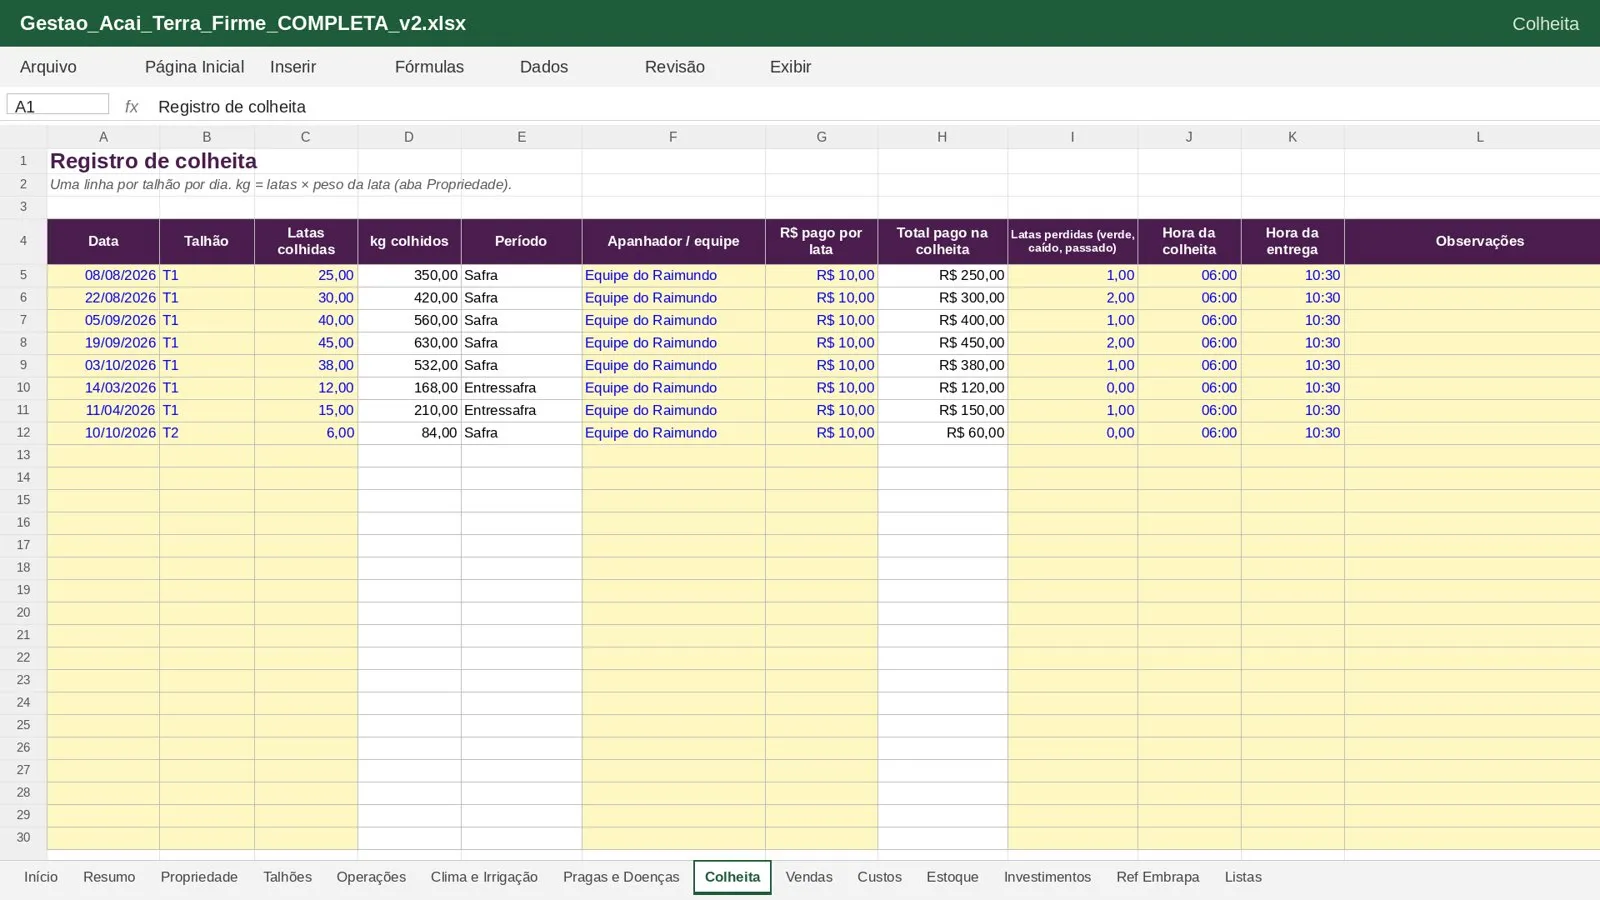Switch to the Custos sheet tab

(879, 877)
